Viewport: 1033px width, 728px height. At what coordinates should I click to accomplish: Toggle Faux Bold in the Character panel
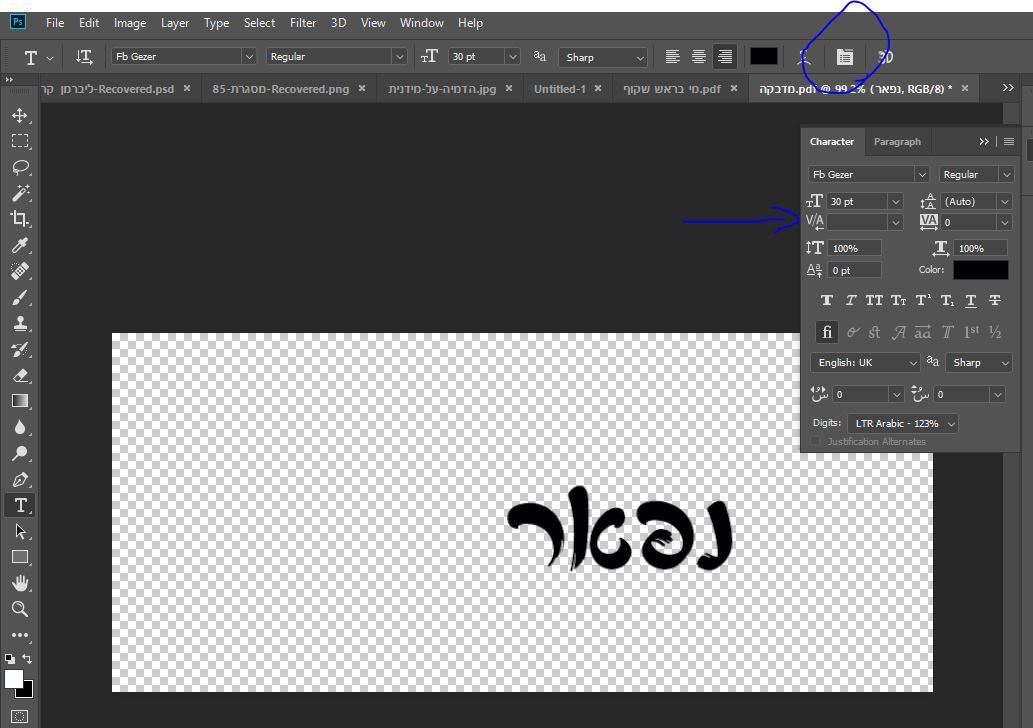826,300
